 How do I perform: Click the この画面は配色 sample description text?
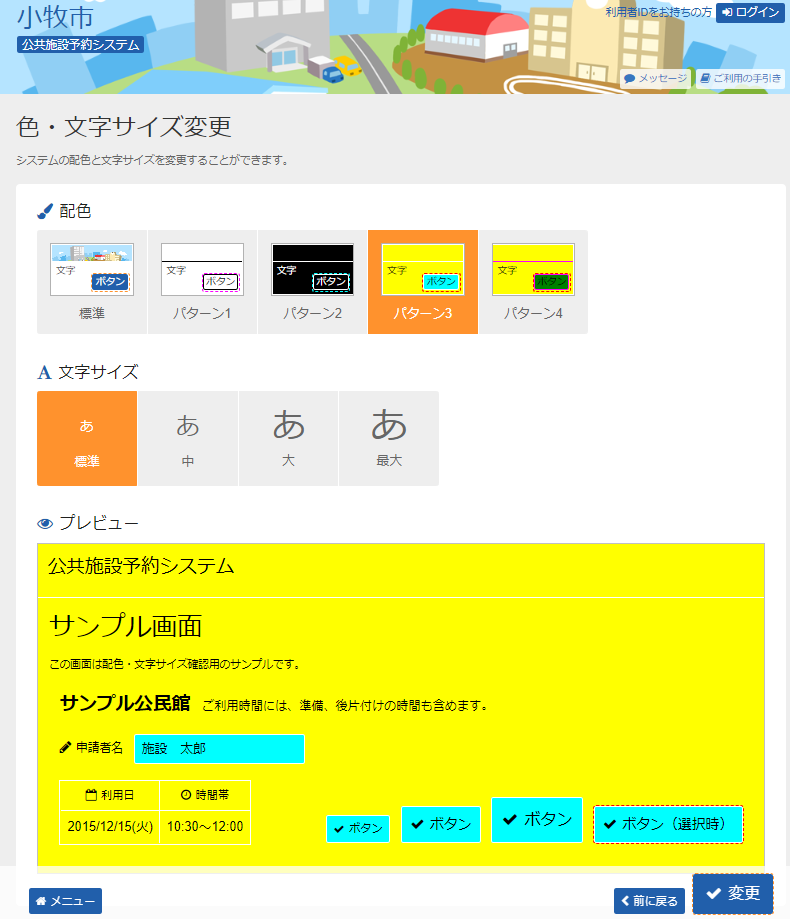pyautogui.click(x=176, y=664)
